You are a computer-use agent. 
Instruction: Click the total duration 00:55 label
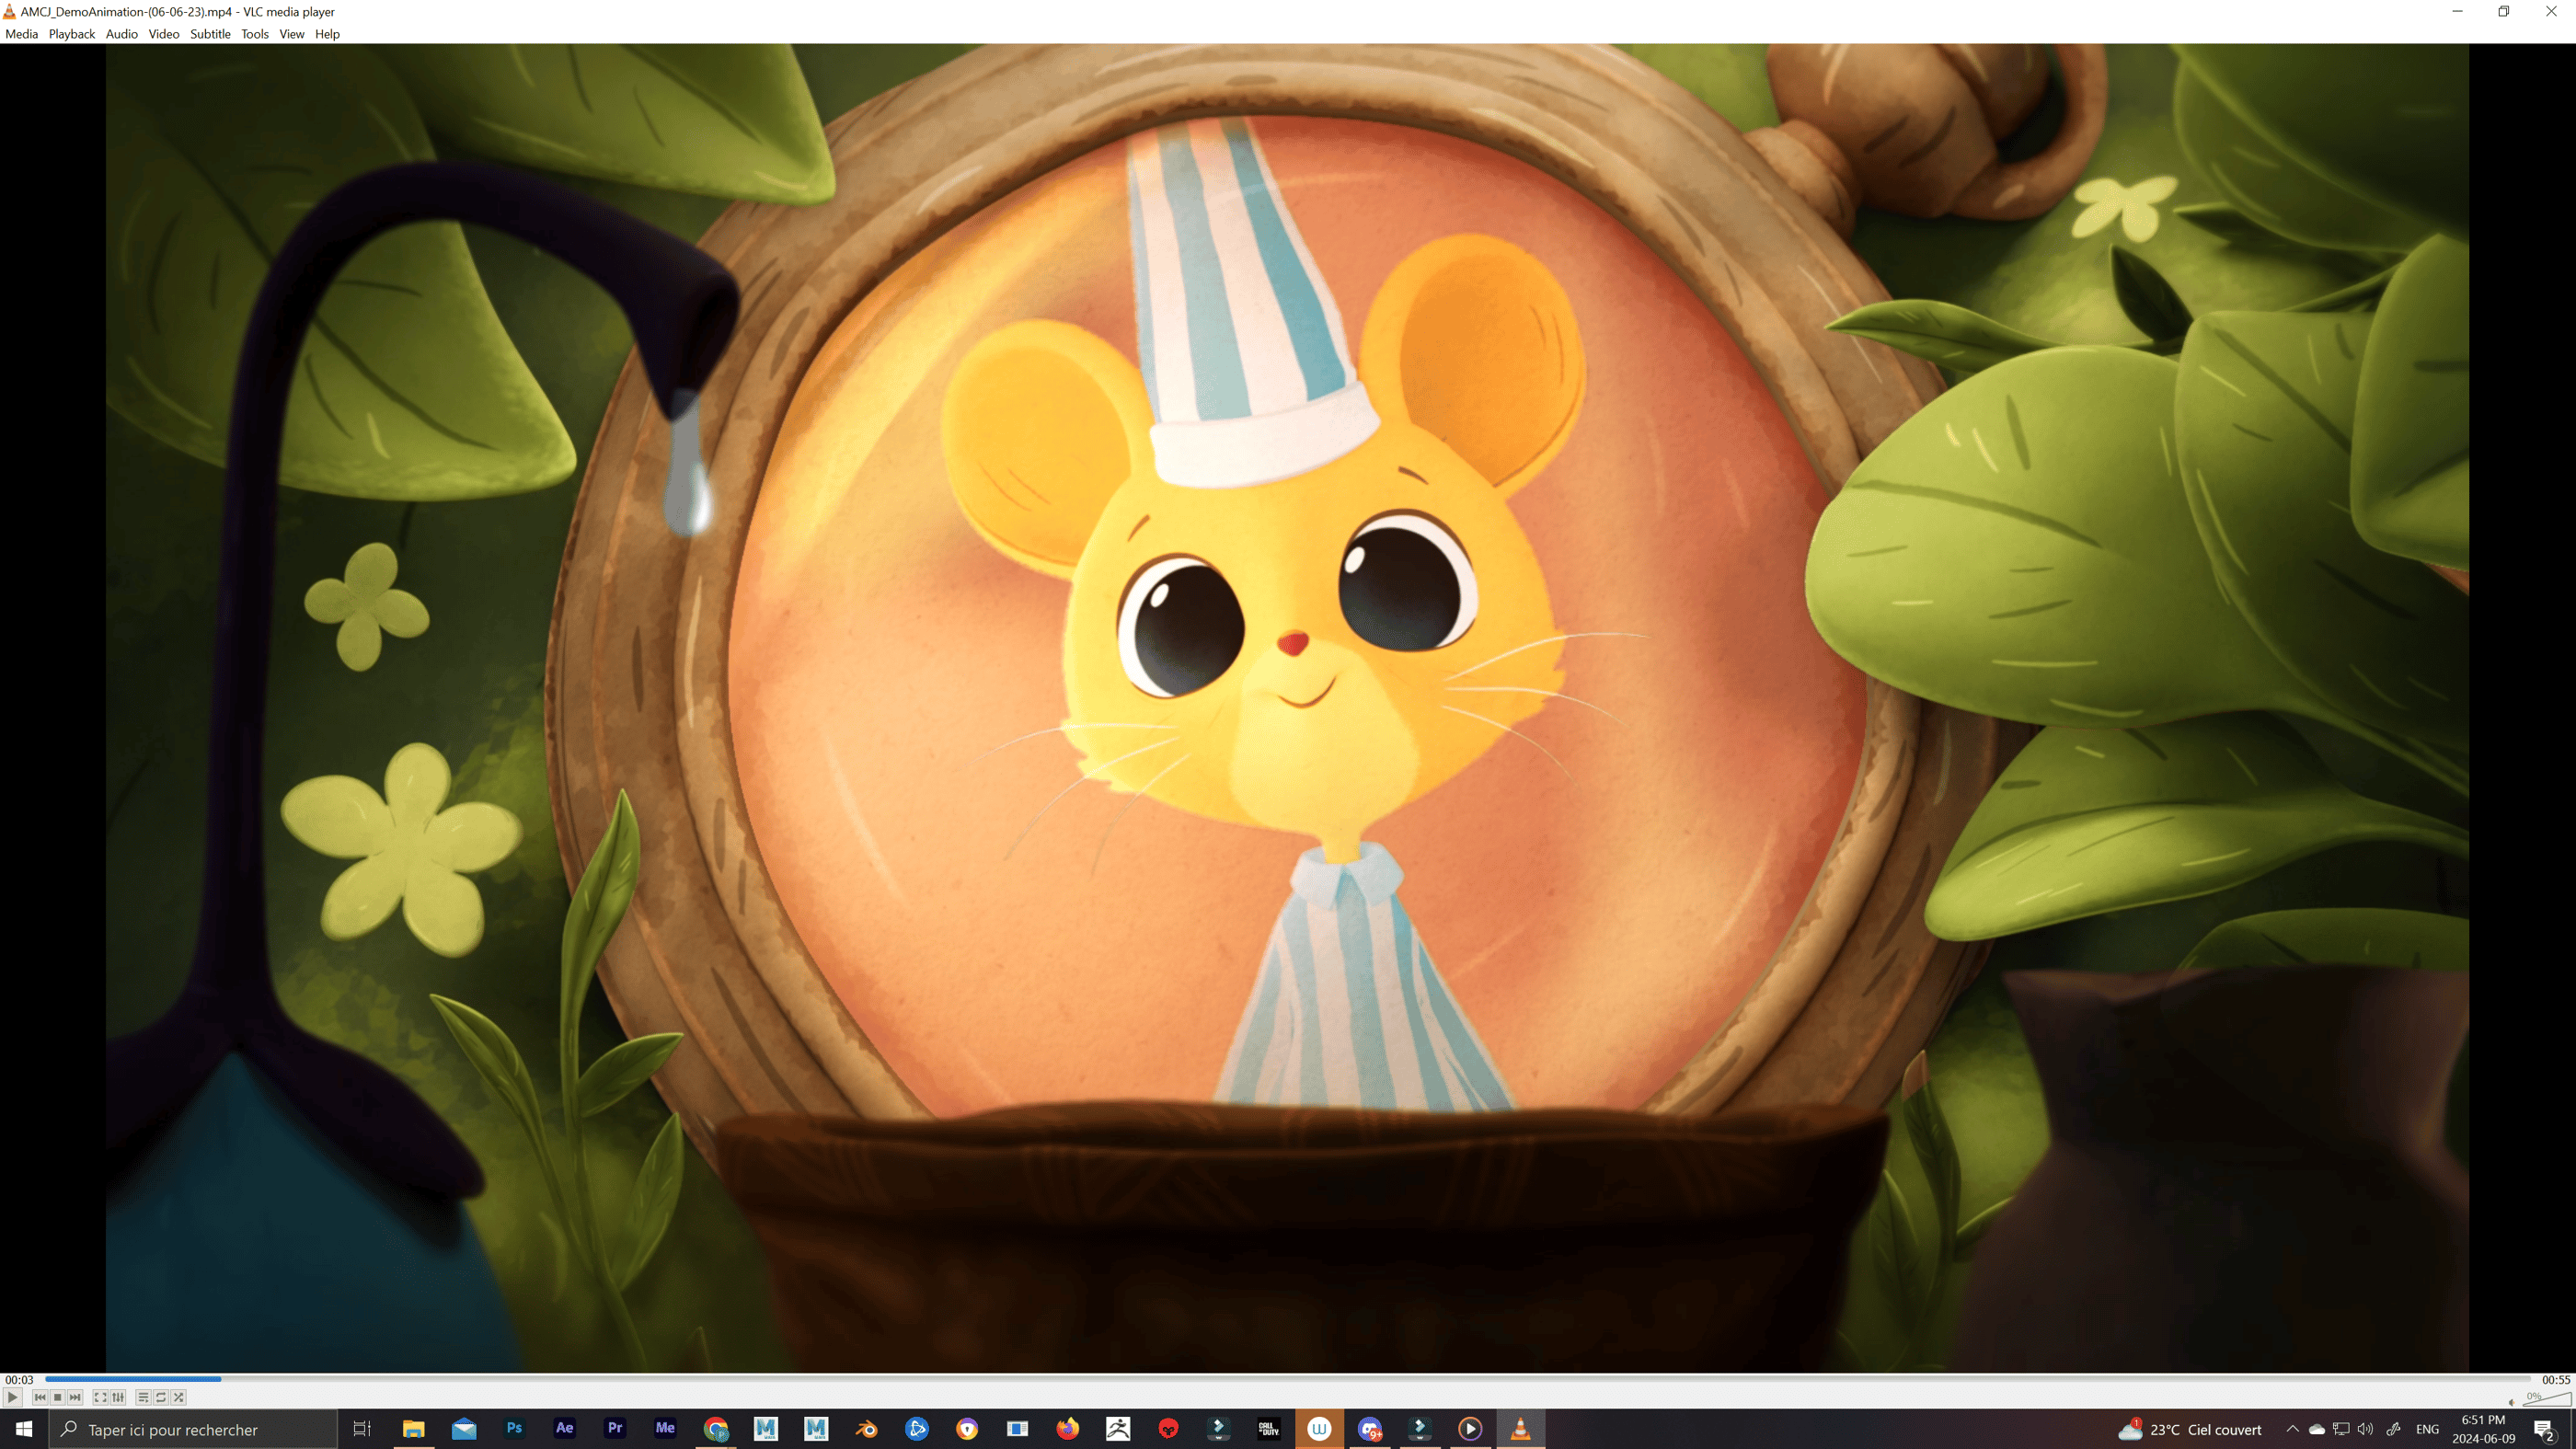tap(2555, 1380)
